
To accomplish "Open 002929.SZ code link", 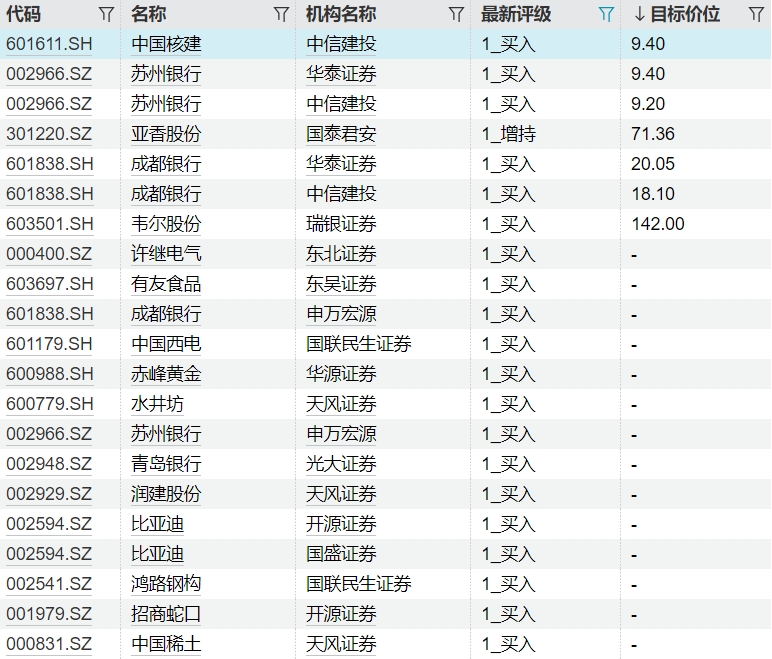I will 49,494.
